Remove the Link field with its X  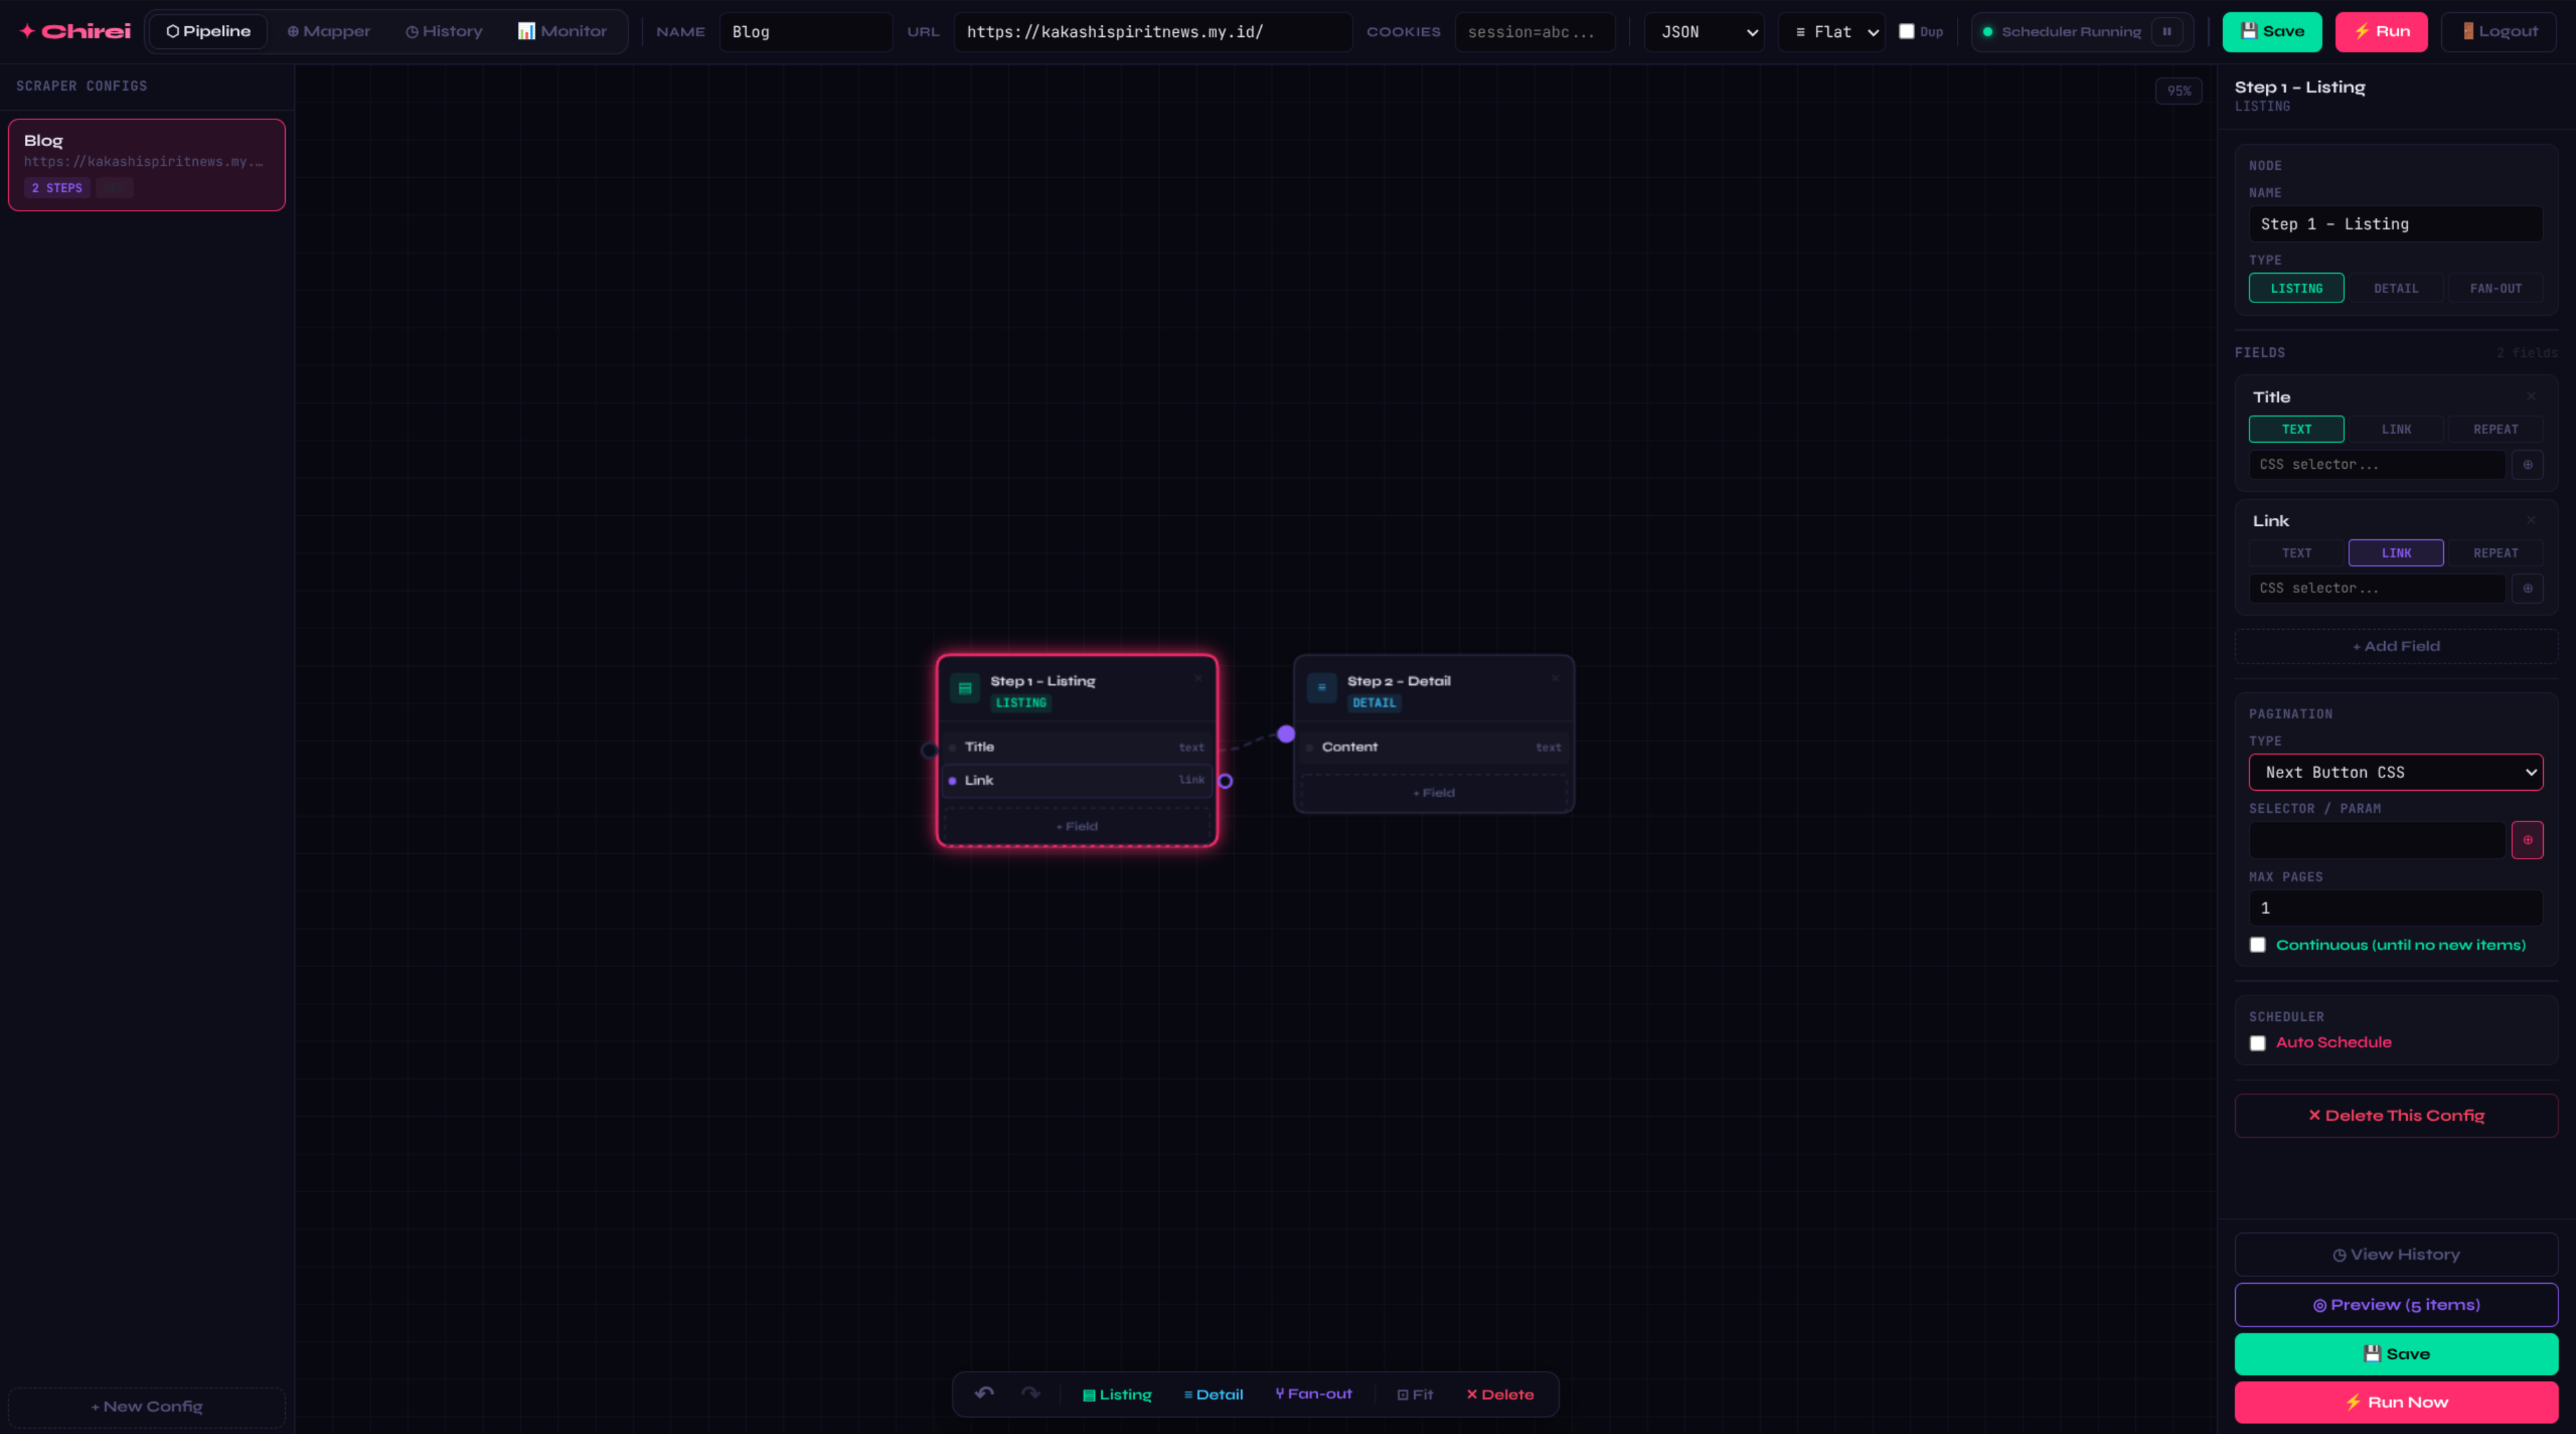click(x=2531, y=520)
